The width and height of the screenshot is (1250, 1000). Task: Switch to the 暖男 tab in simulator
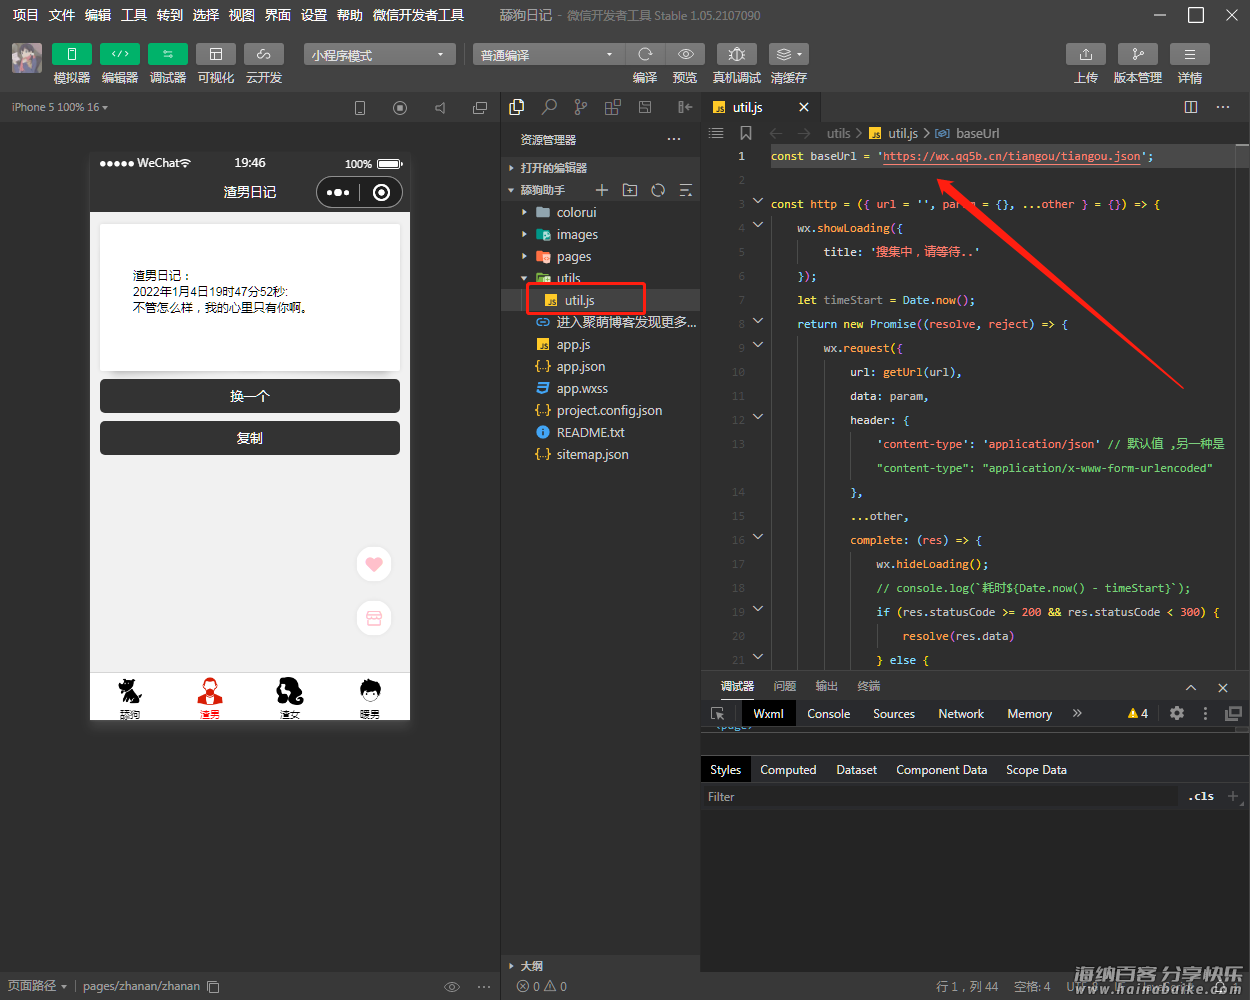(x=370, y=698)
